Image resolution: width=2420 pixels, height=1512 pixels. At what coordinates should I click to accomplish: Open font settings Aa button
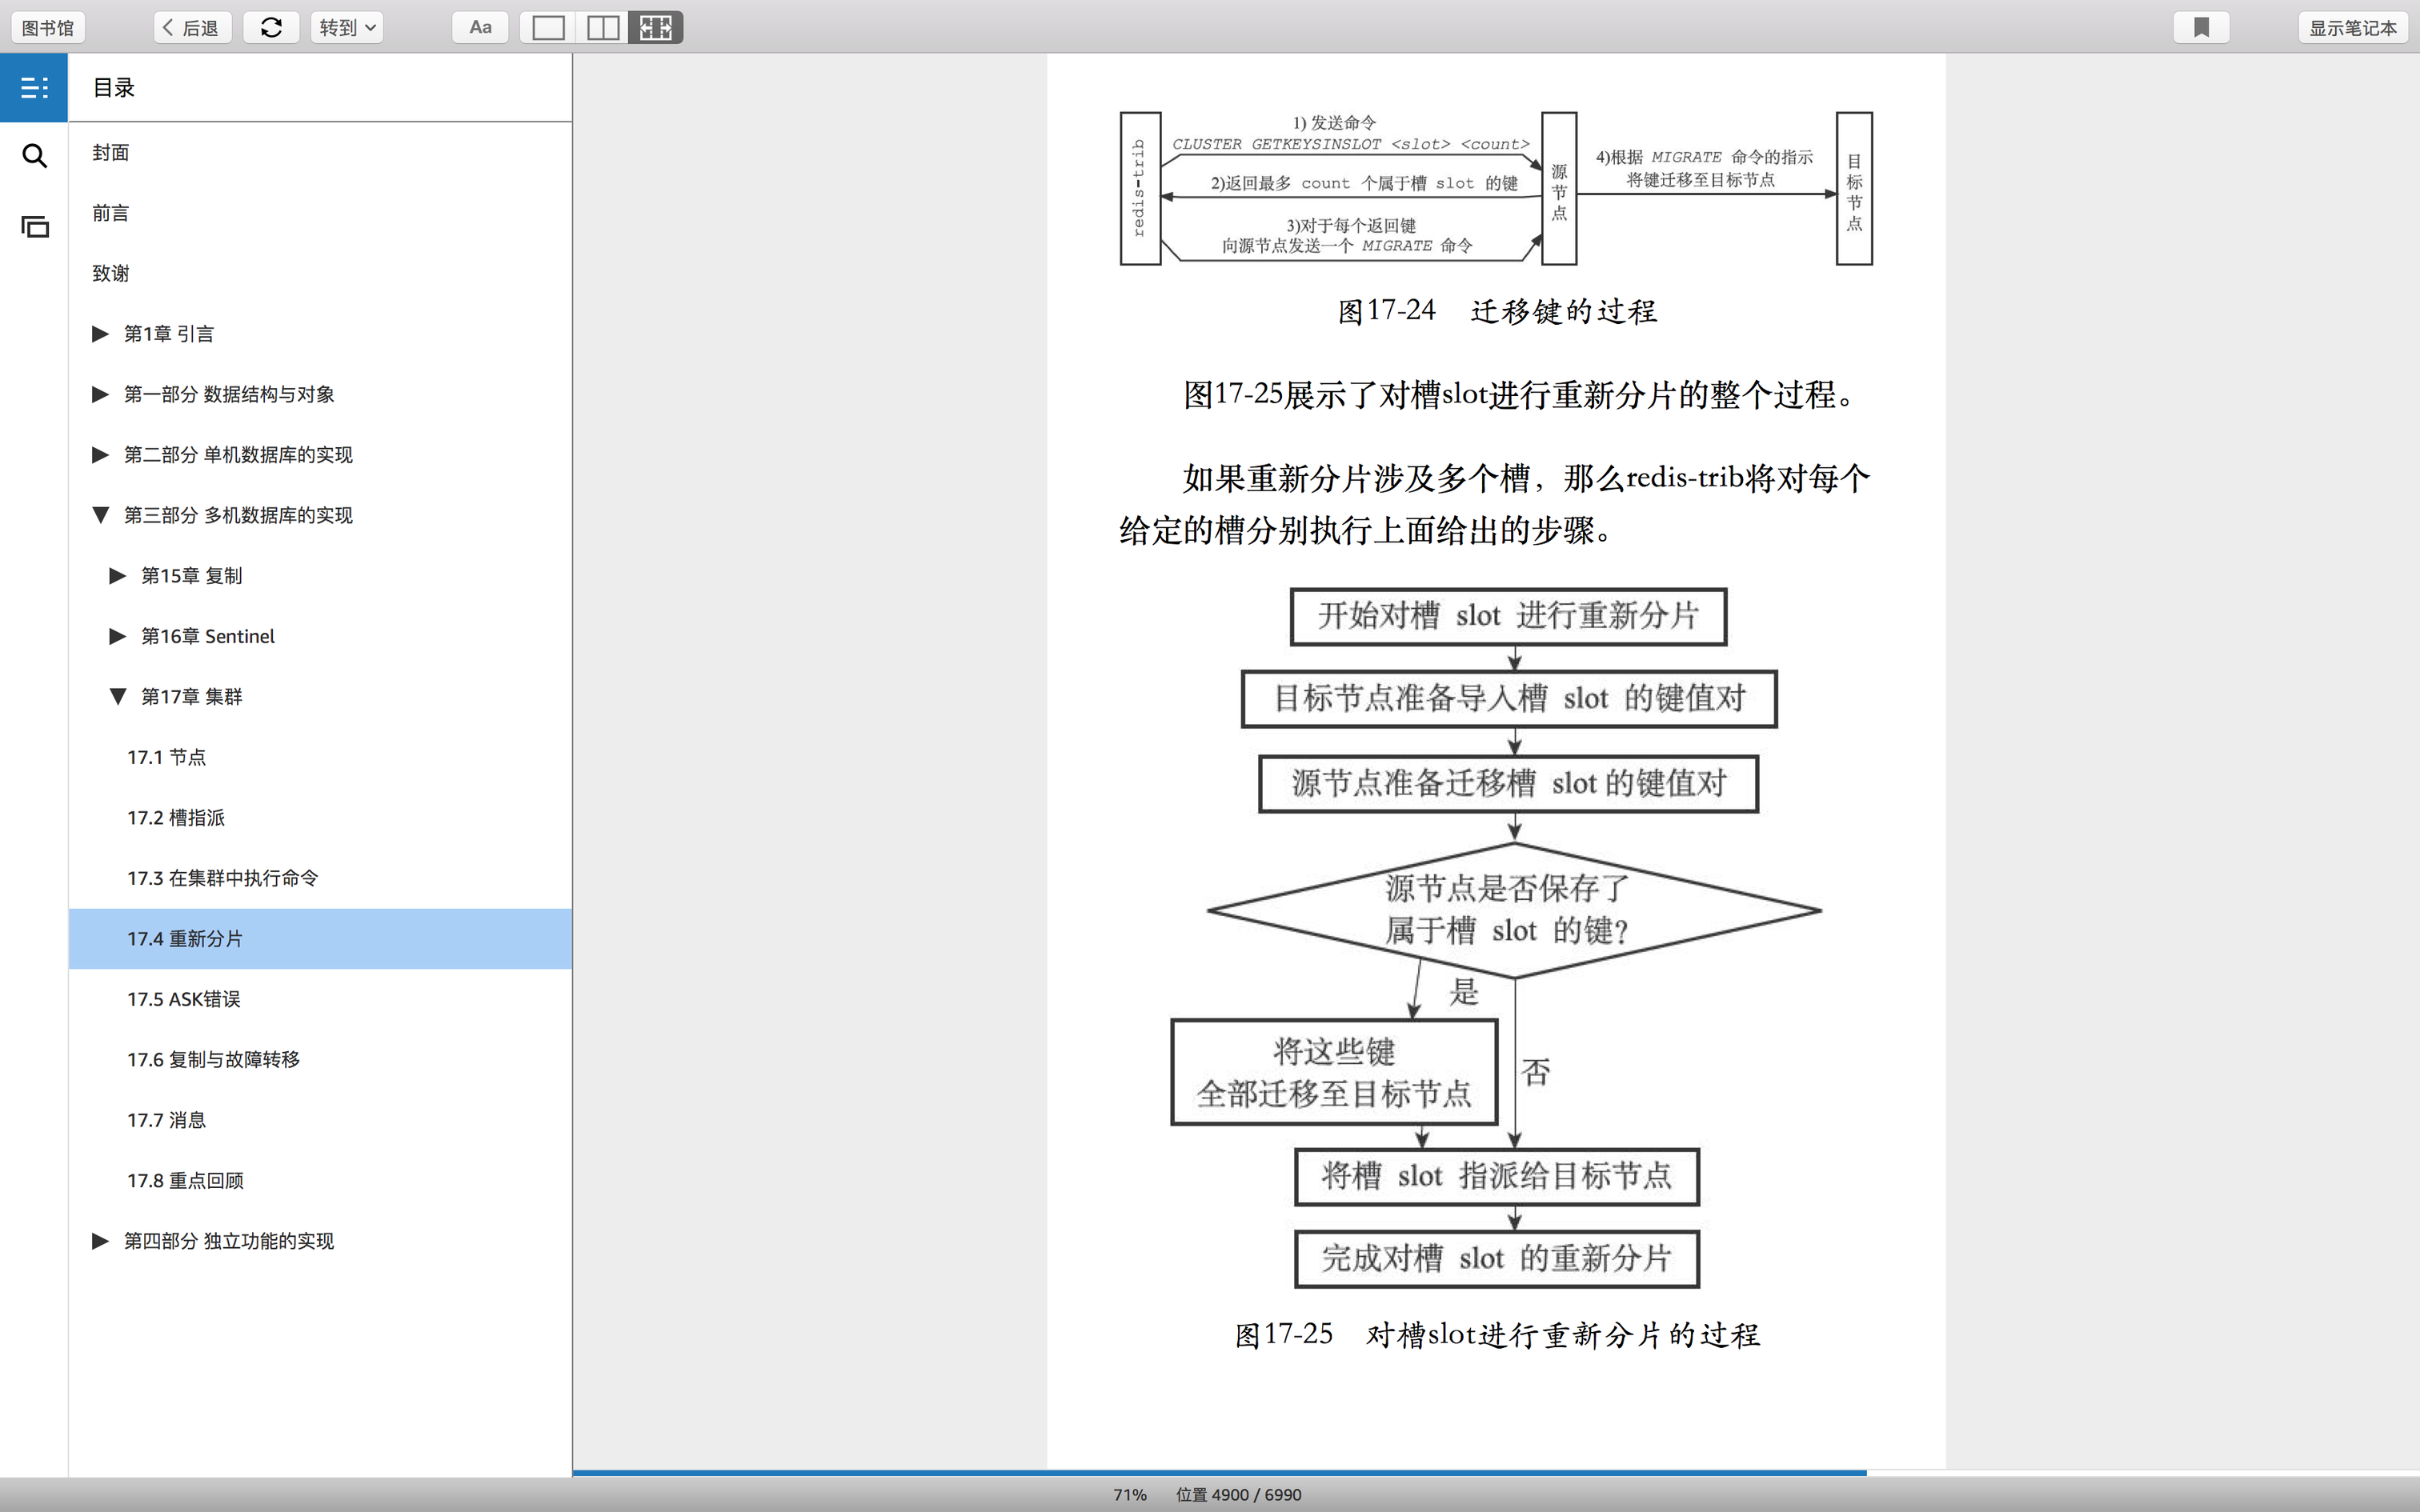coord(480,27)
